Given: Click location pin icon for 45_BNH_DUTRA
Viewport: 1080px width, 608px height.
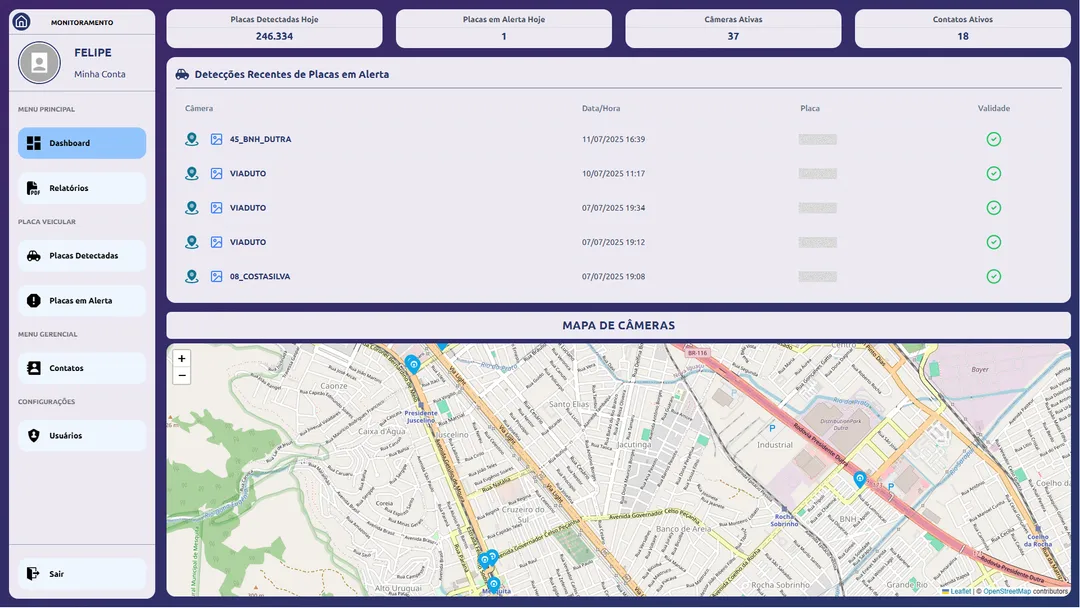Looking at the screenshot, I should pos(192,139).
